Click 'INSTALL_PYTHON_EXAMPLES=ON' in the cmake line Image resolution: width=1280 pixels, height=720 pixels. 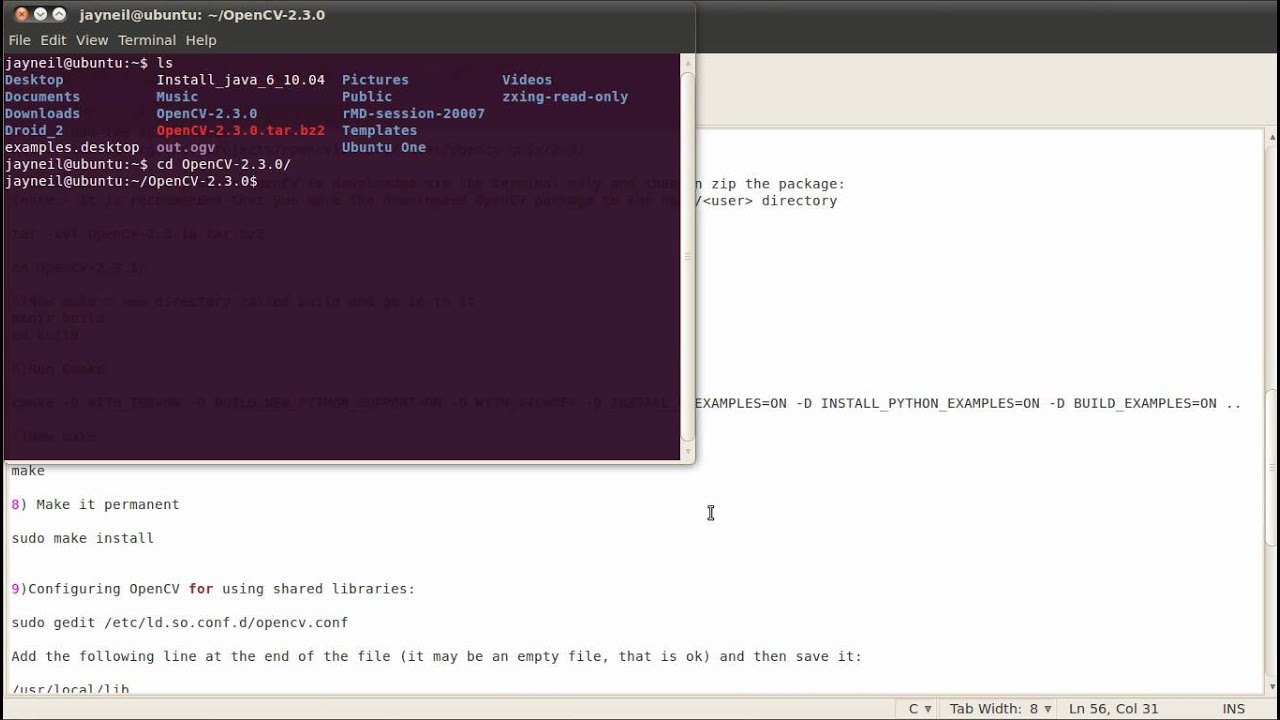tap(930, 404)
